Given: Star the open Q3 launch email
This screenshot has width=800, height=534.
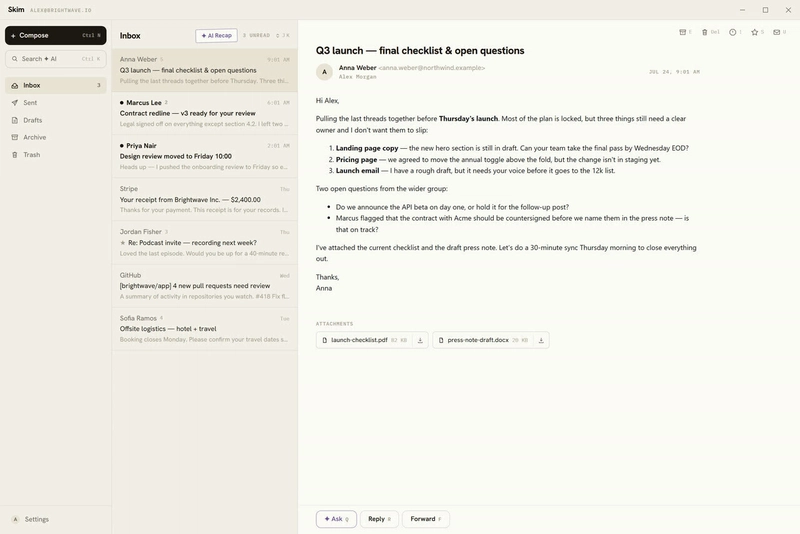Looking at the screenshot, I should pos(757,32).
